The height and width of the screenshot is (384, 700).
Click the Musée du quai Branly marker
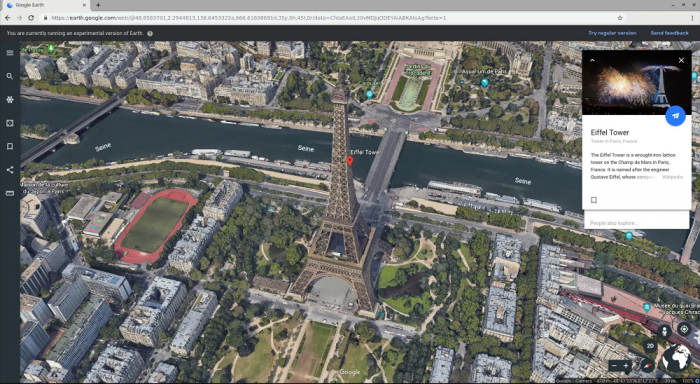pyautogui.click(x=647, y=307)
